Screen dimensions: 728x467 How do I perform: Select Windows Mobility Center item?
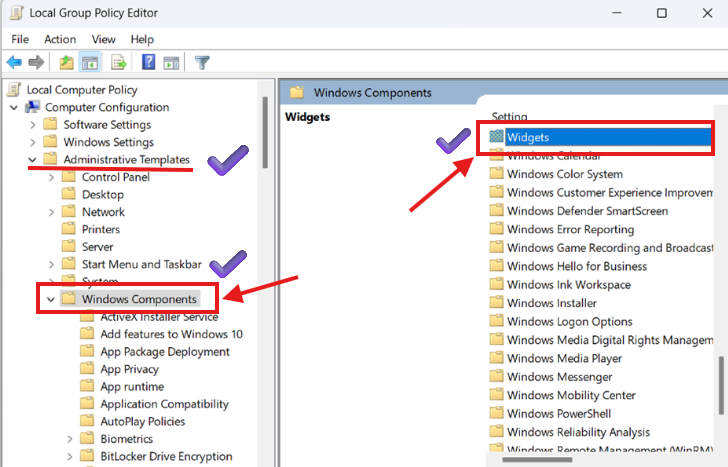563,395
